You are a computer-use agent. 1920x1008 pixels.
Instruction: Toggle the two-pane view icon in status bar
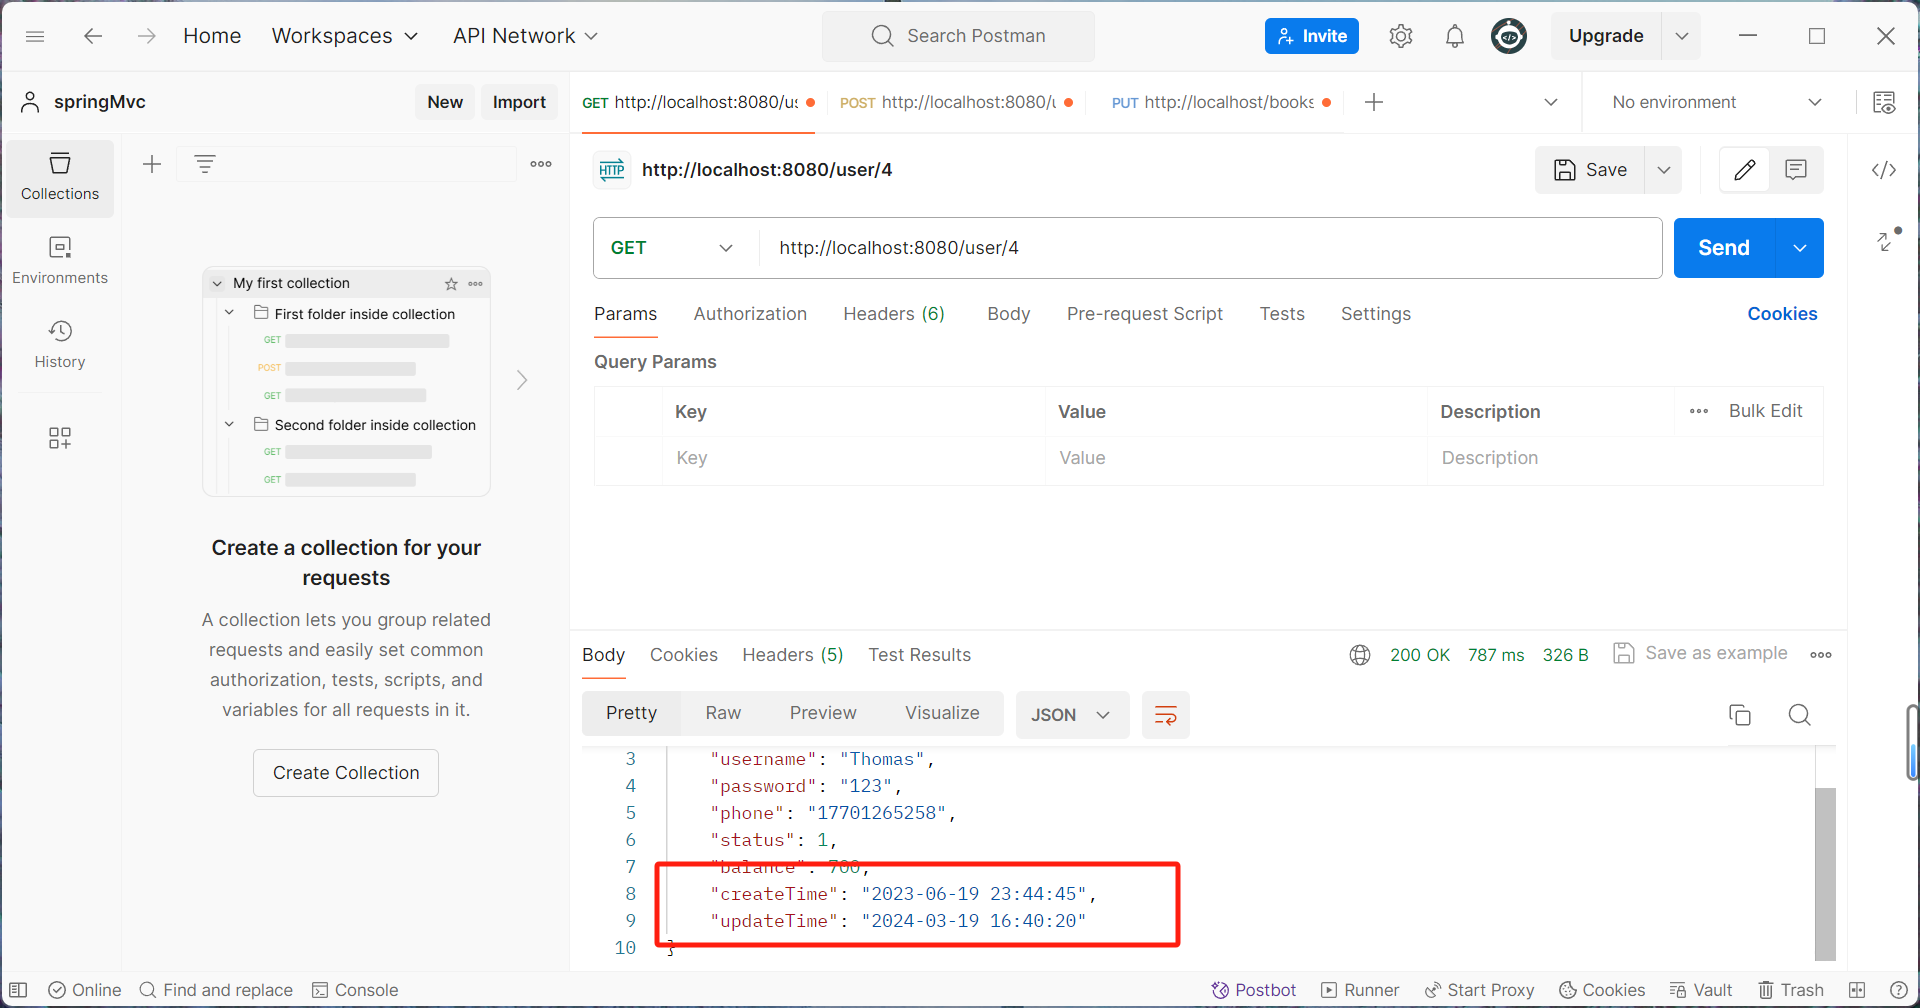coord(1857,990)
